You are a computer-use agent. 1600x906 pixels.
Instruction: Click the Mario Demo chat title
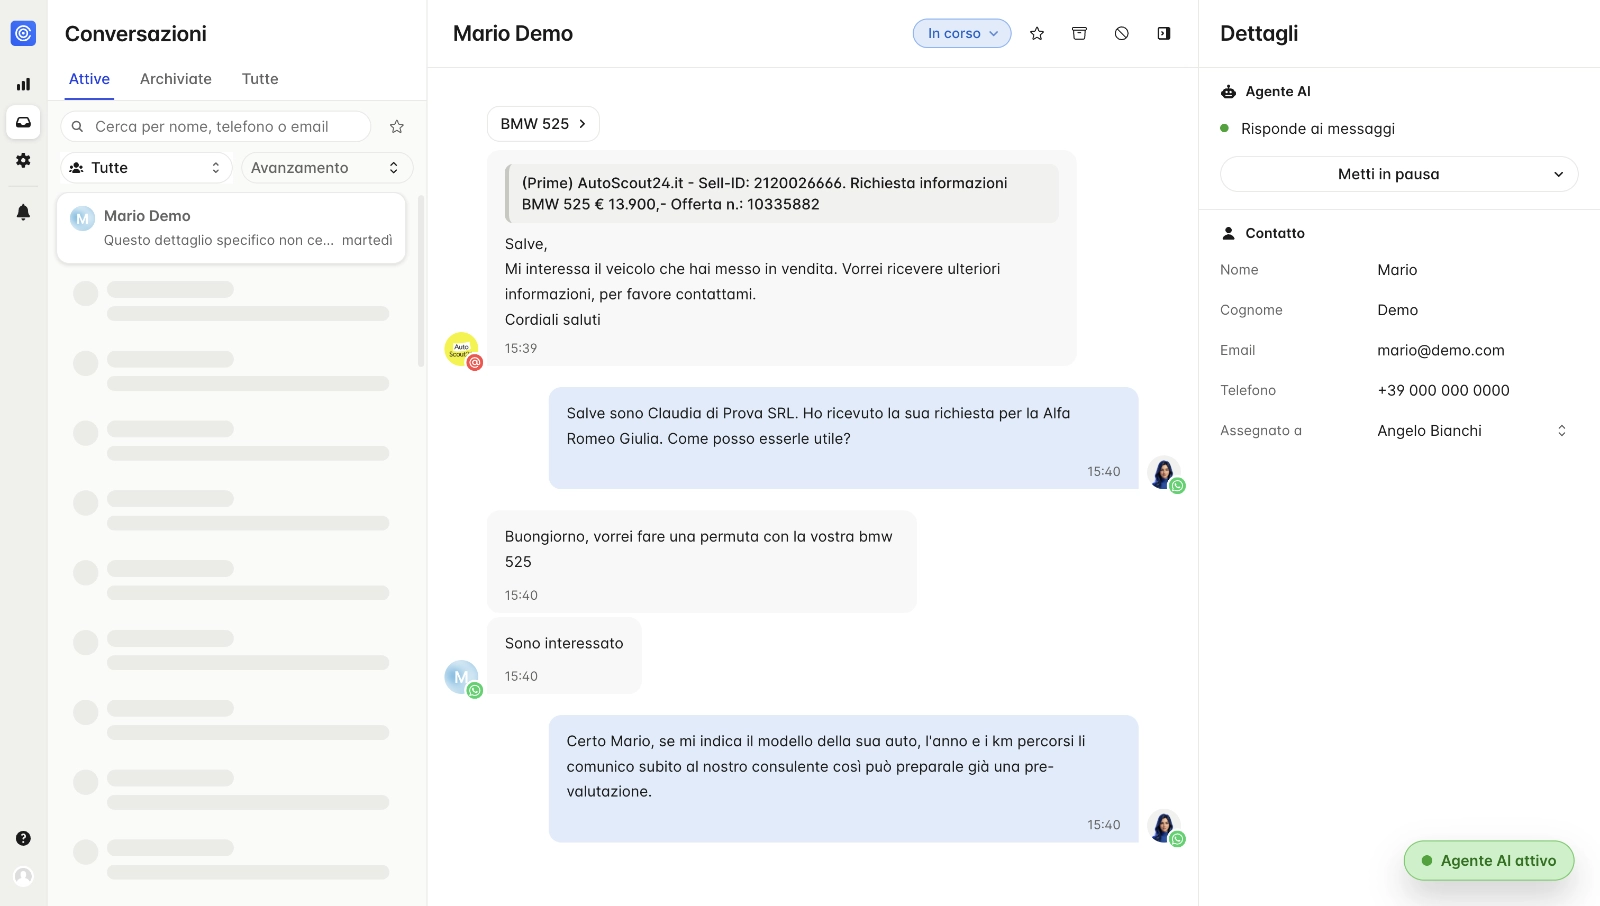coord(513,34)
